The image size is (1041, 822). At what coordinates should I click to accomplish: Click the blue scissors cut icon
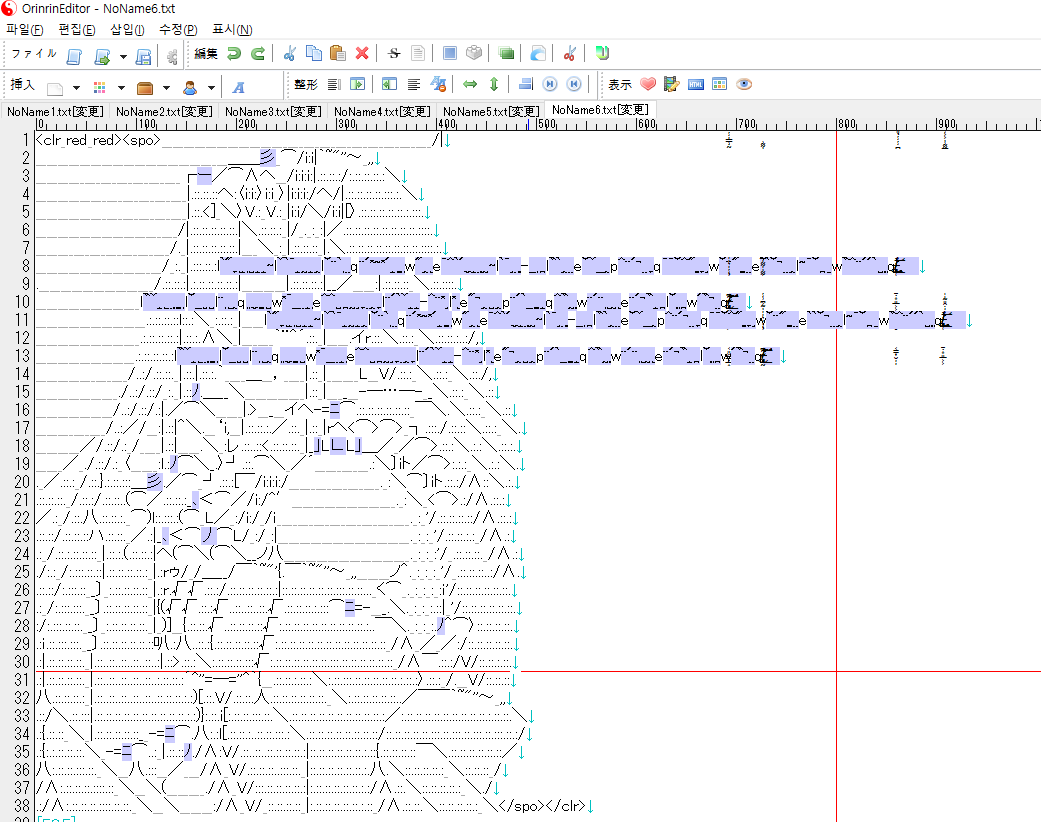[290, 53]
